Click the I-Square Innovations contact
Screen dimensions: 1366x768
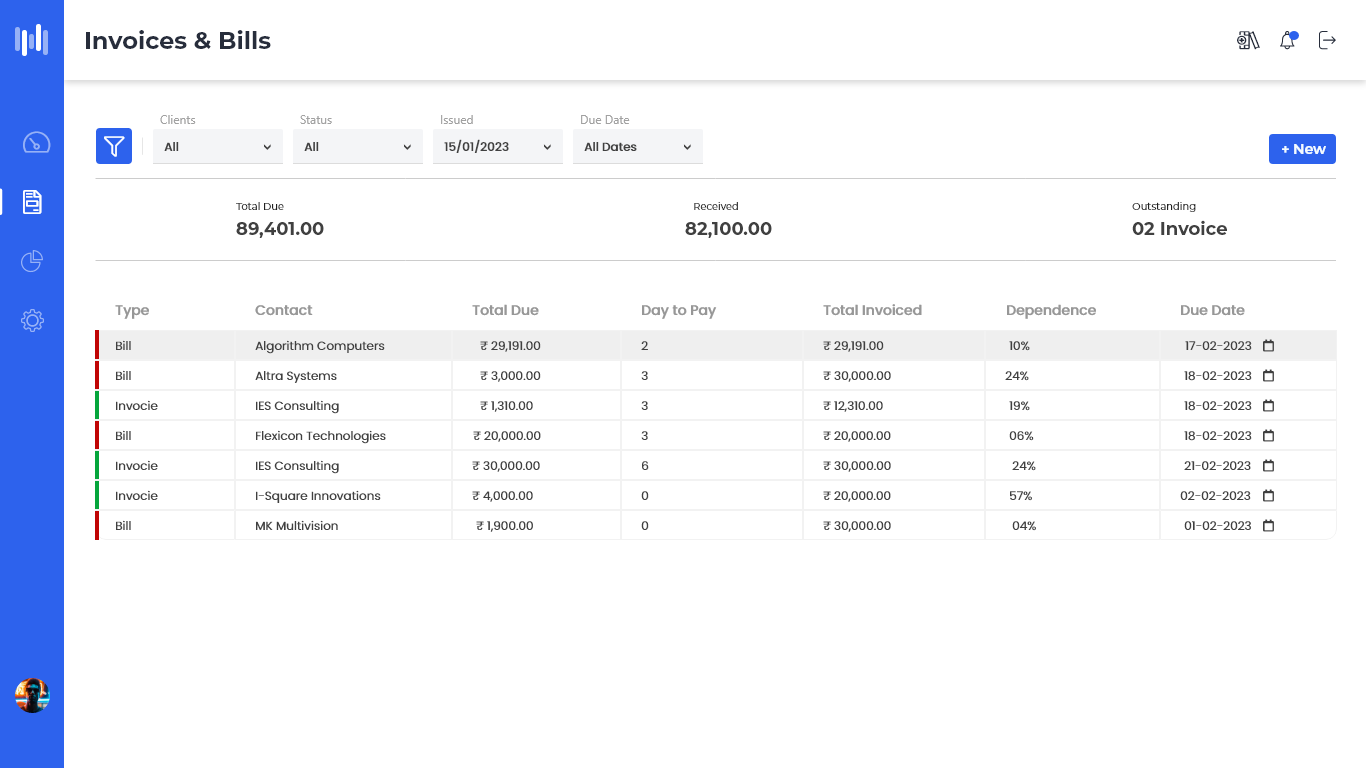click(317, 496)
